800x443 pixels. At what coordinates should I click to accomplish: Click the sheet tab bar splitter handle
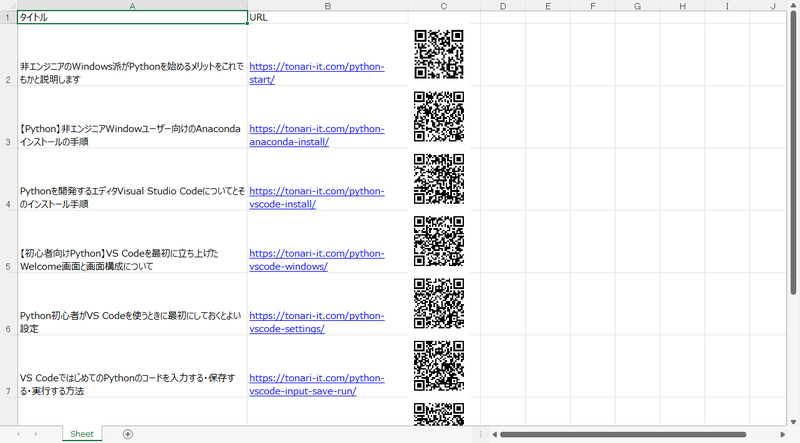click(x=480, y=434)
